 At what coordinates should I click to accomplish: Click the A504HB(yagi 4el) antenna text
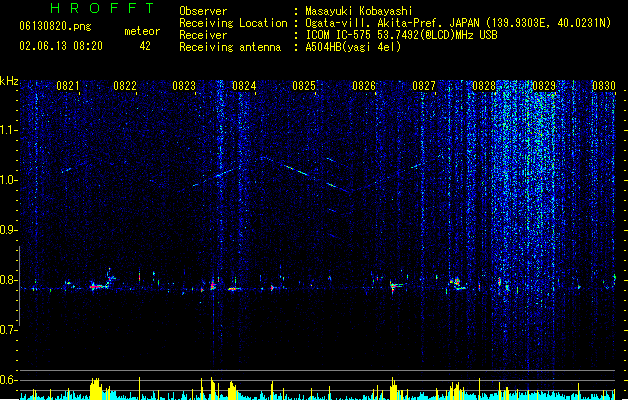353,47
